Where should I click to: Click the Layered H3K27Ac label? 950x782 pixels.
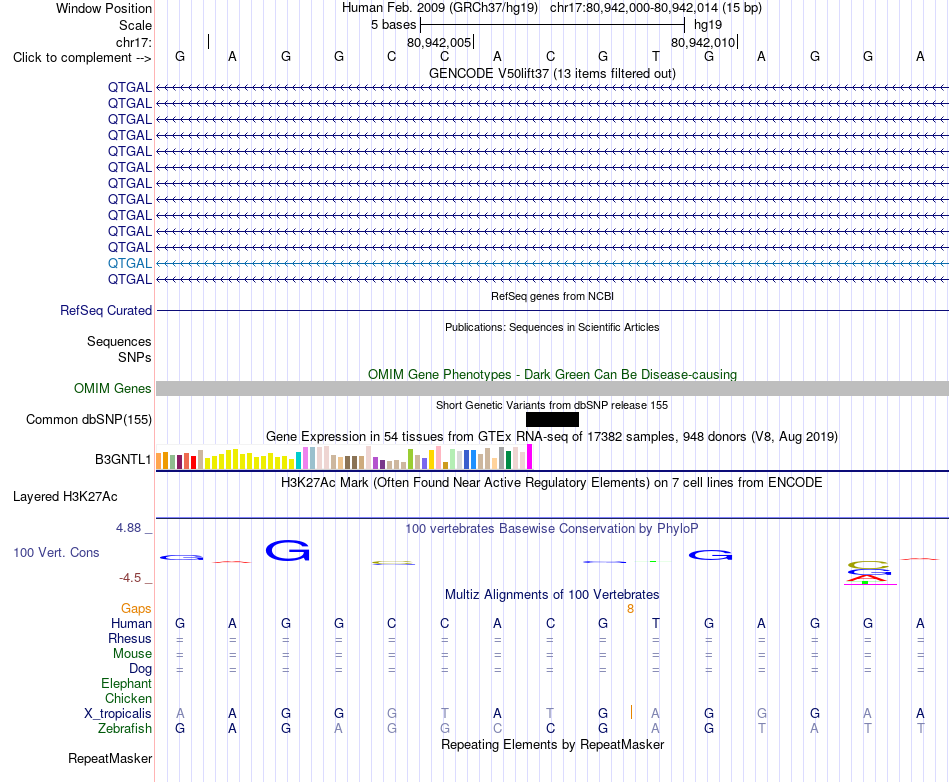point(65,497)
